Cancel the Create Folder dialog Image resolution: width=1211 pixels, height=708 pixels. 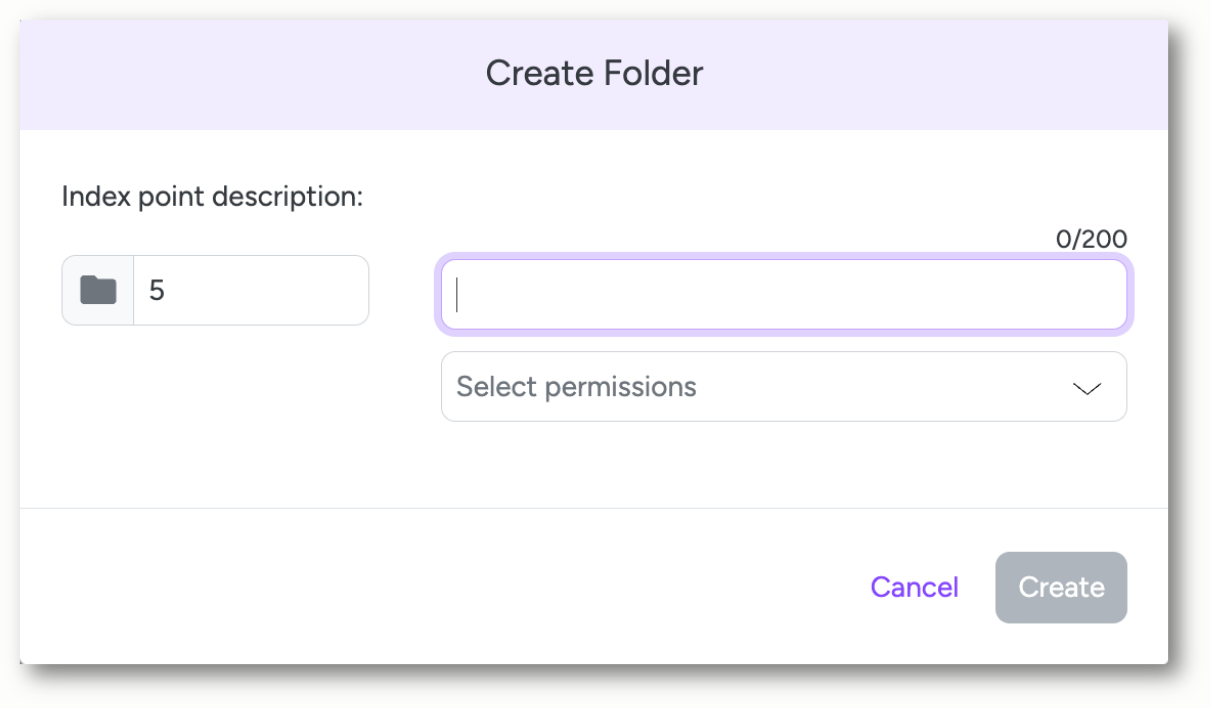[x=914, y=587]
